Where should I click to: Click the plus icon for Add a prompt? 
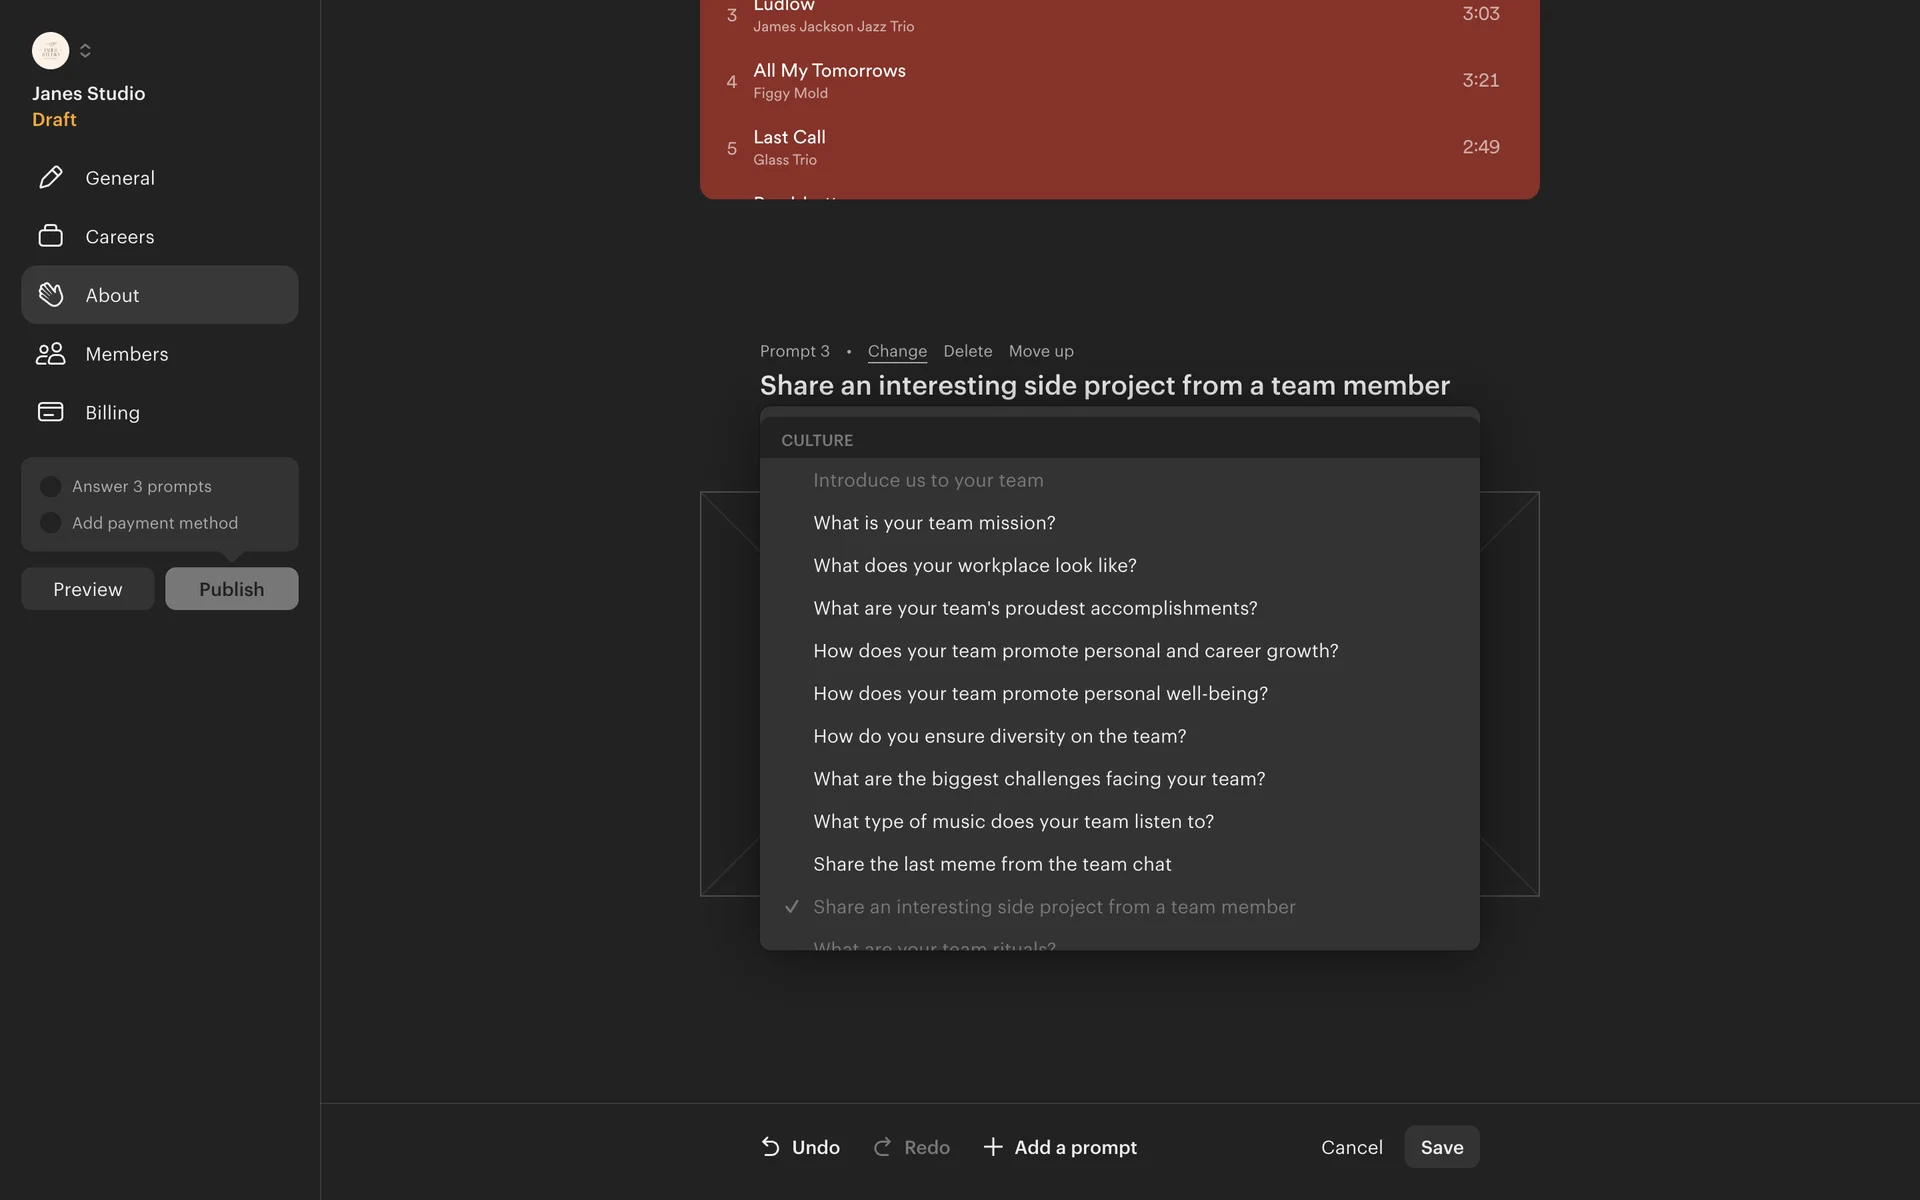[992, 1147]
